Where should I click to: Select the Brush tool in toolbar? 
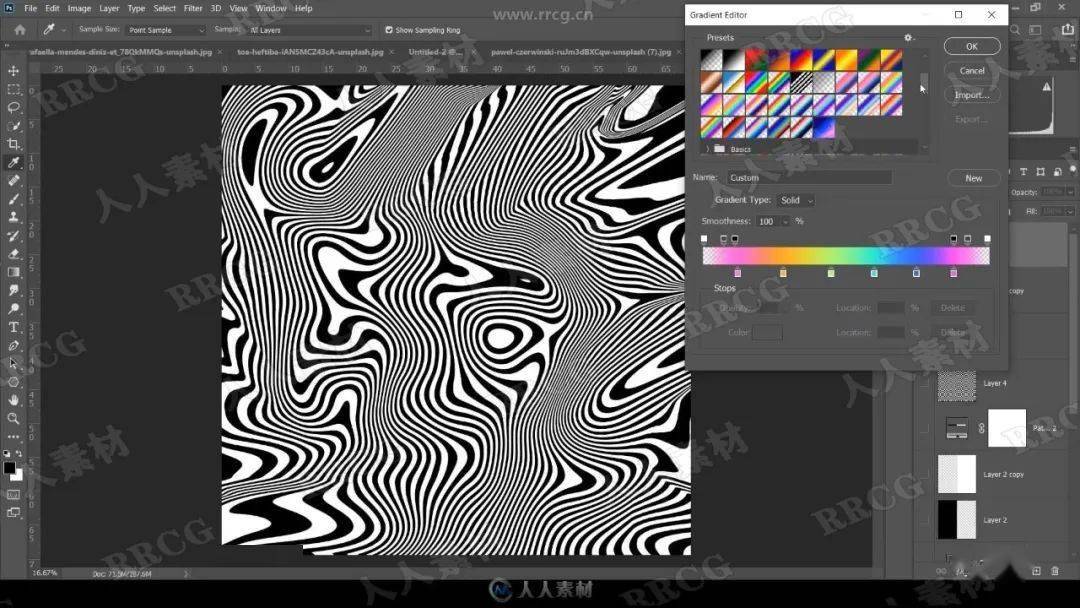click(13, 199)
